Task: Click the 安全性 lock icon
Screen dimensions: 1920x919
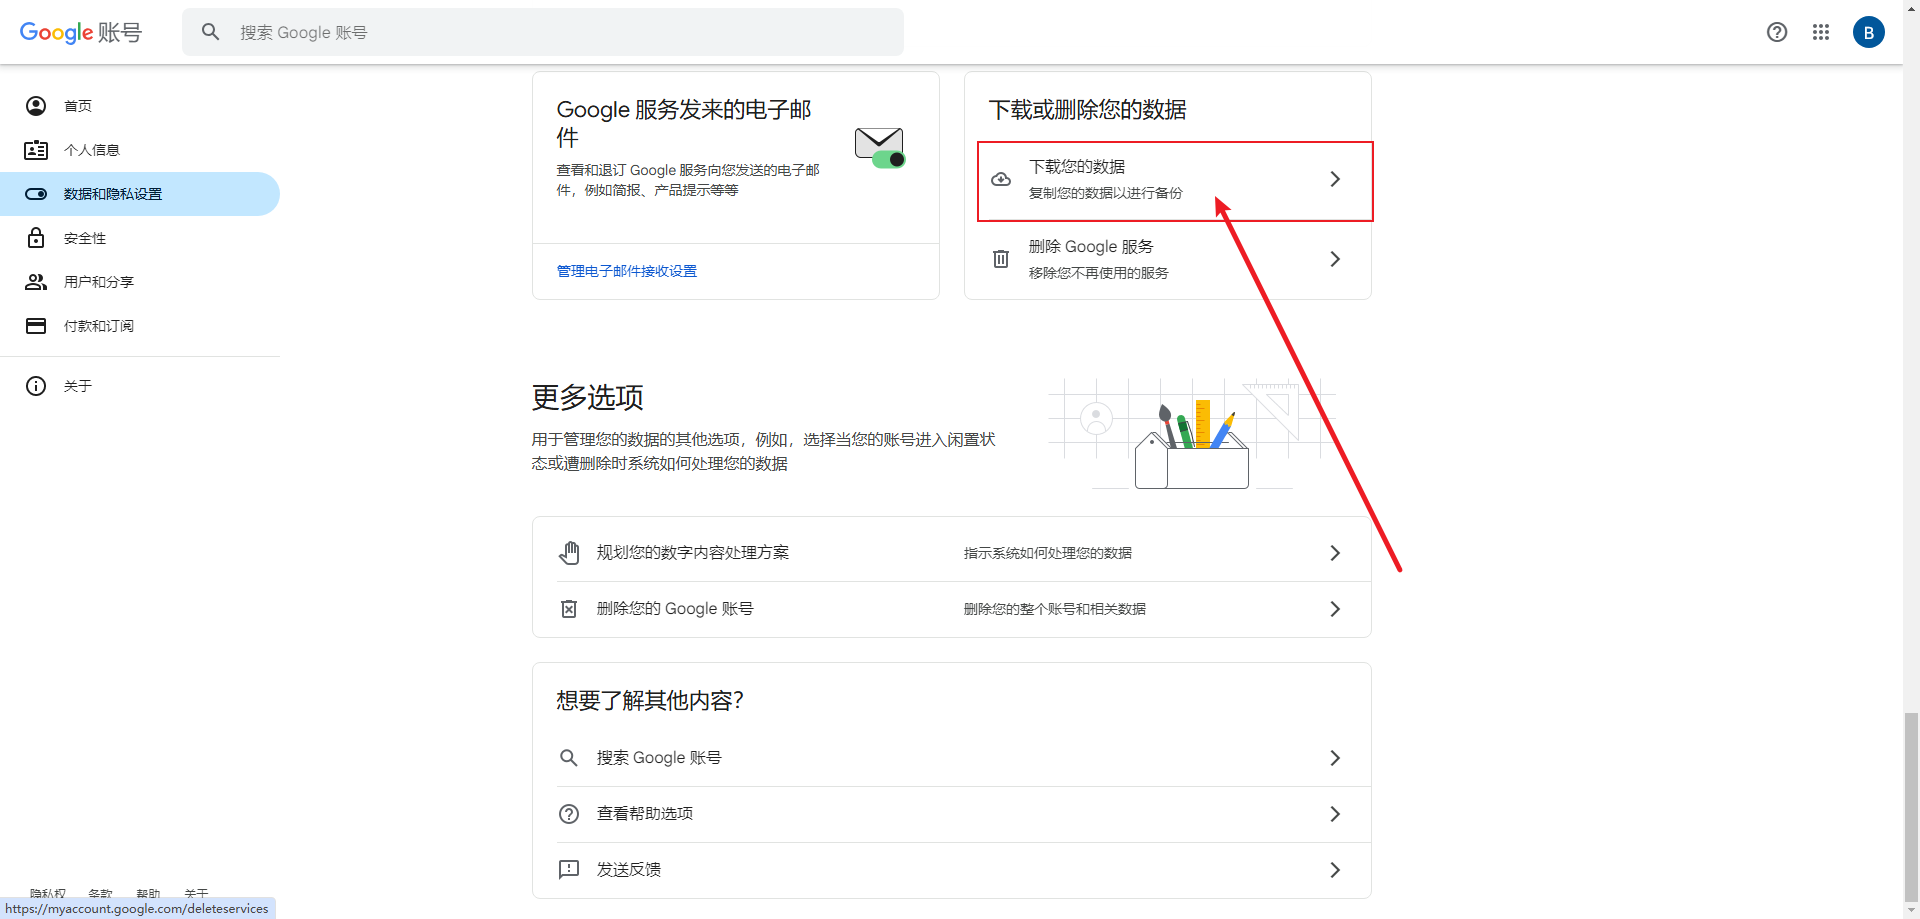Action: tap(36, 238)
